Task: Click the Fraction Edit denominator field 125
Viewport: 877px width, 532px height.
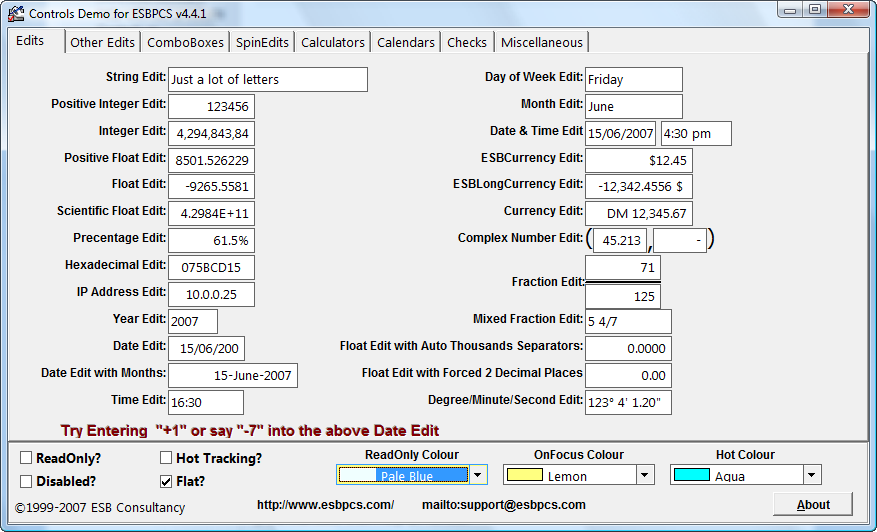Action: pyautogui.click(x=623, y=296)
